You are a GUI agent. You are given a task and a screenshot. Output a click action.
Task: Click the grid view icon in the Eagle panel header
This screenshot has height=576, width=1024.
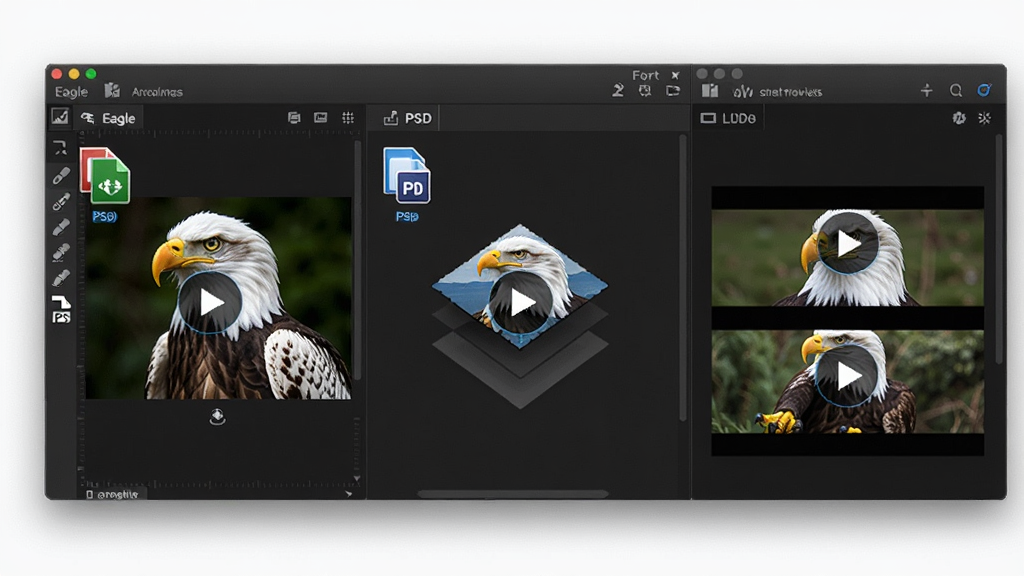[x=348, y=118]
